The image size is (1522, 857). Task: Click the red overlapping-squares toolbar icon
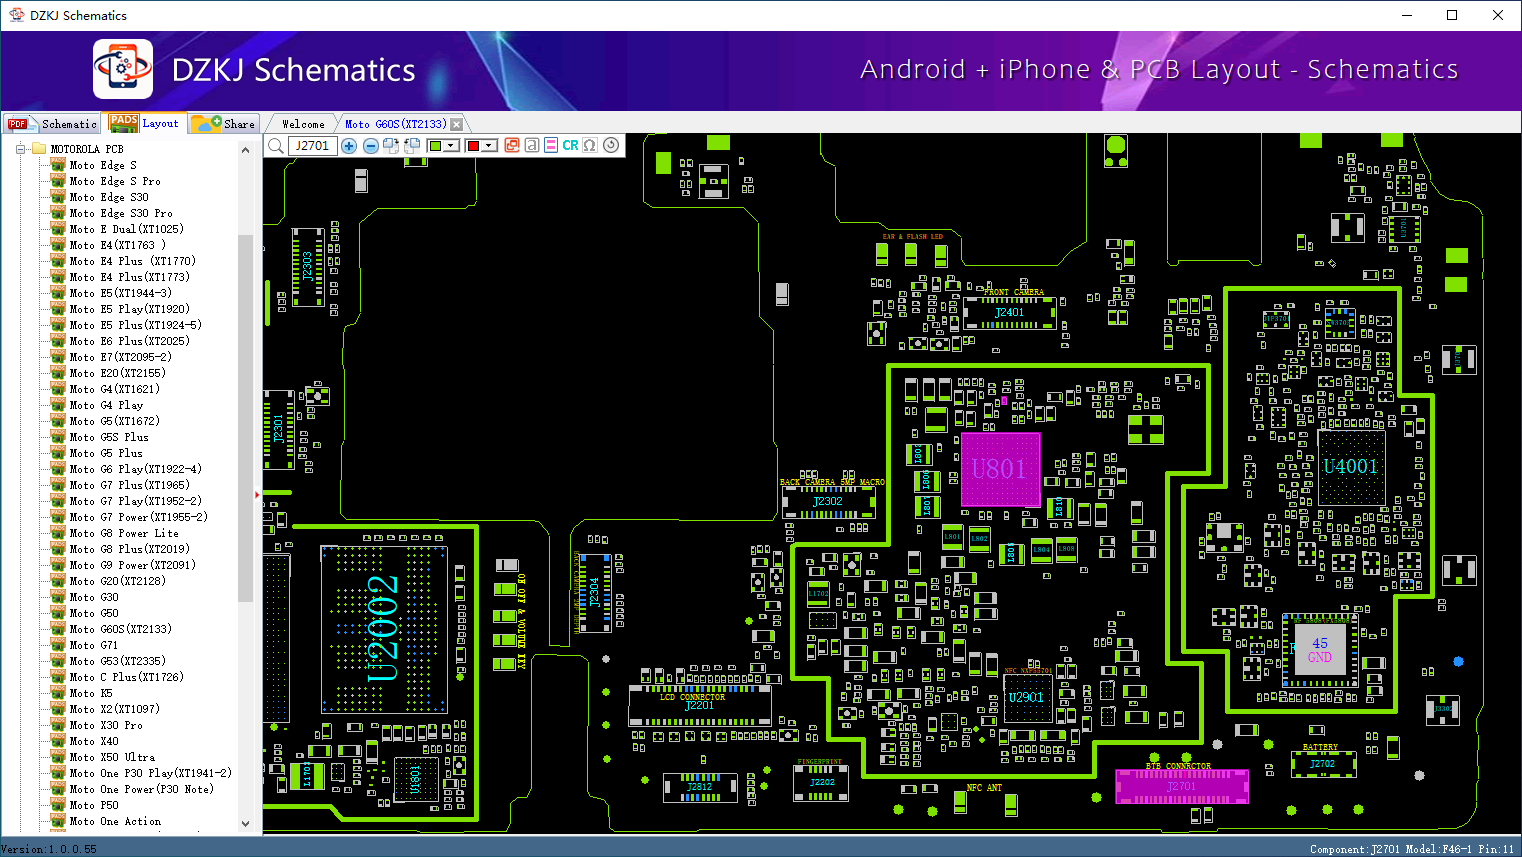(512, 146)
